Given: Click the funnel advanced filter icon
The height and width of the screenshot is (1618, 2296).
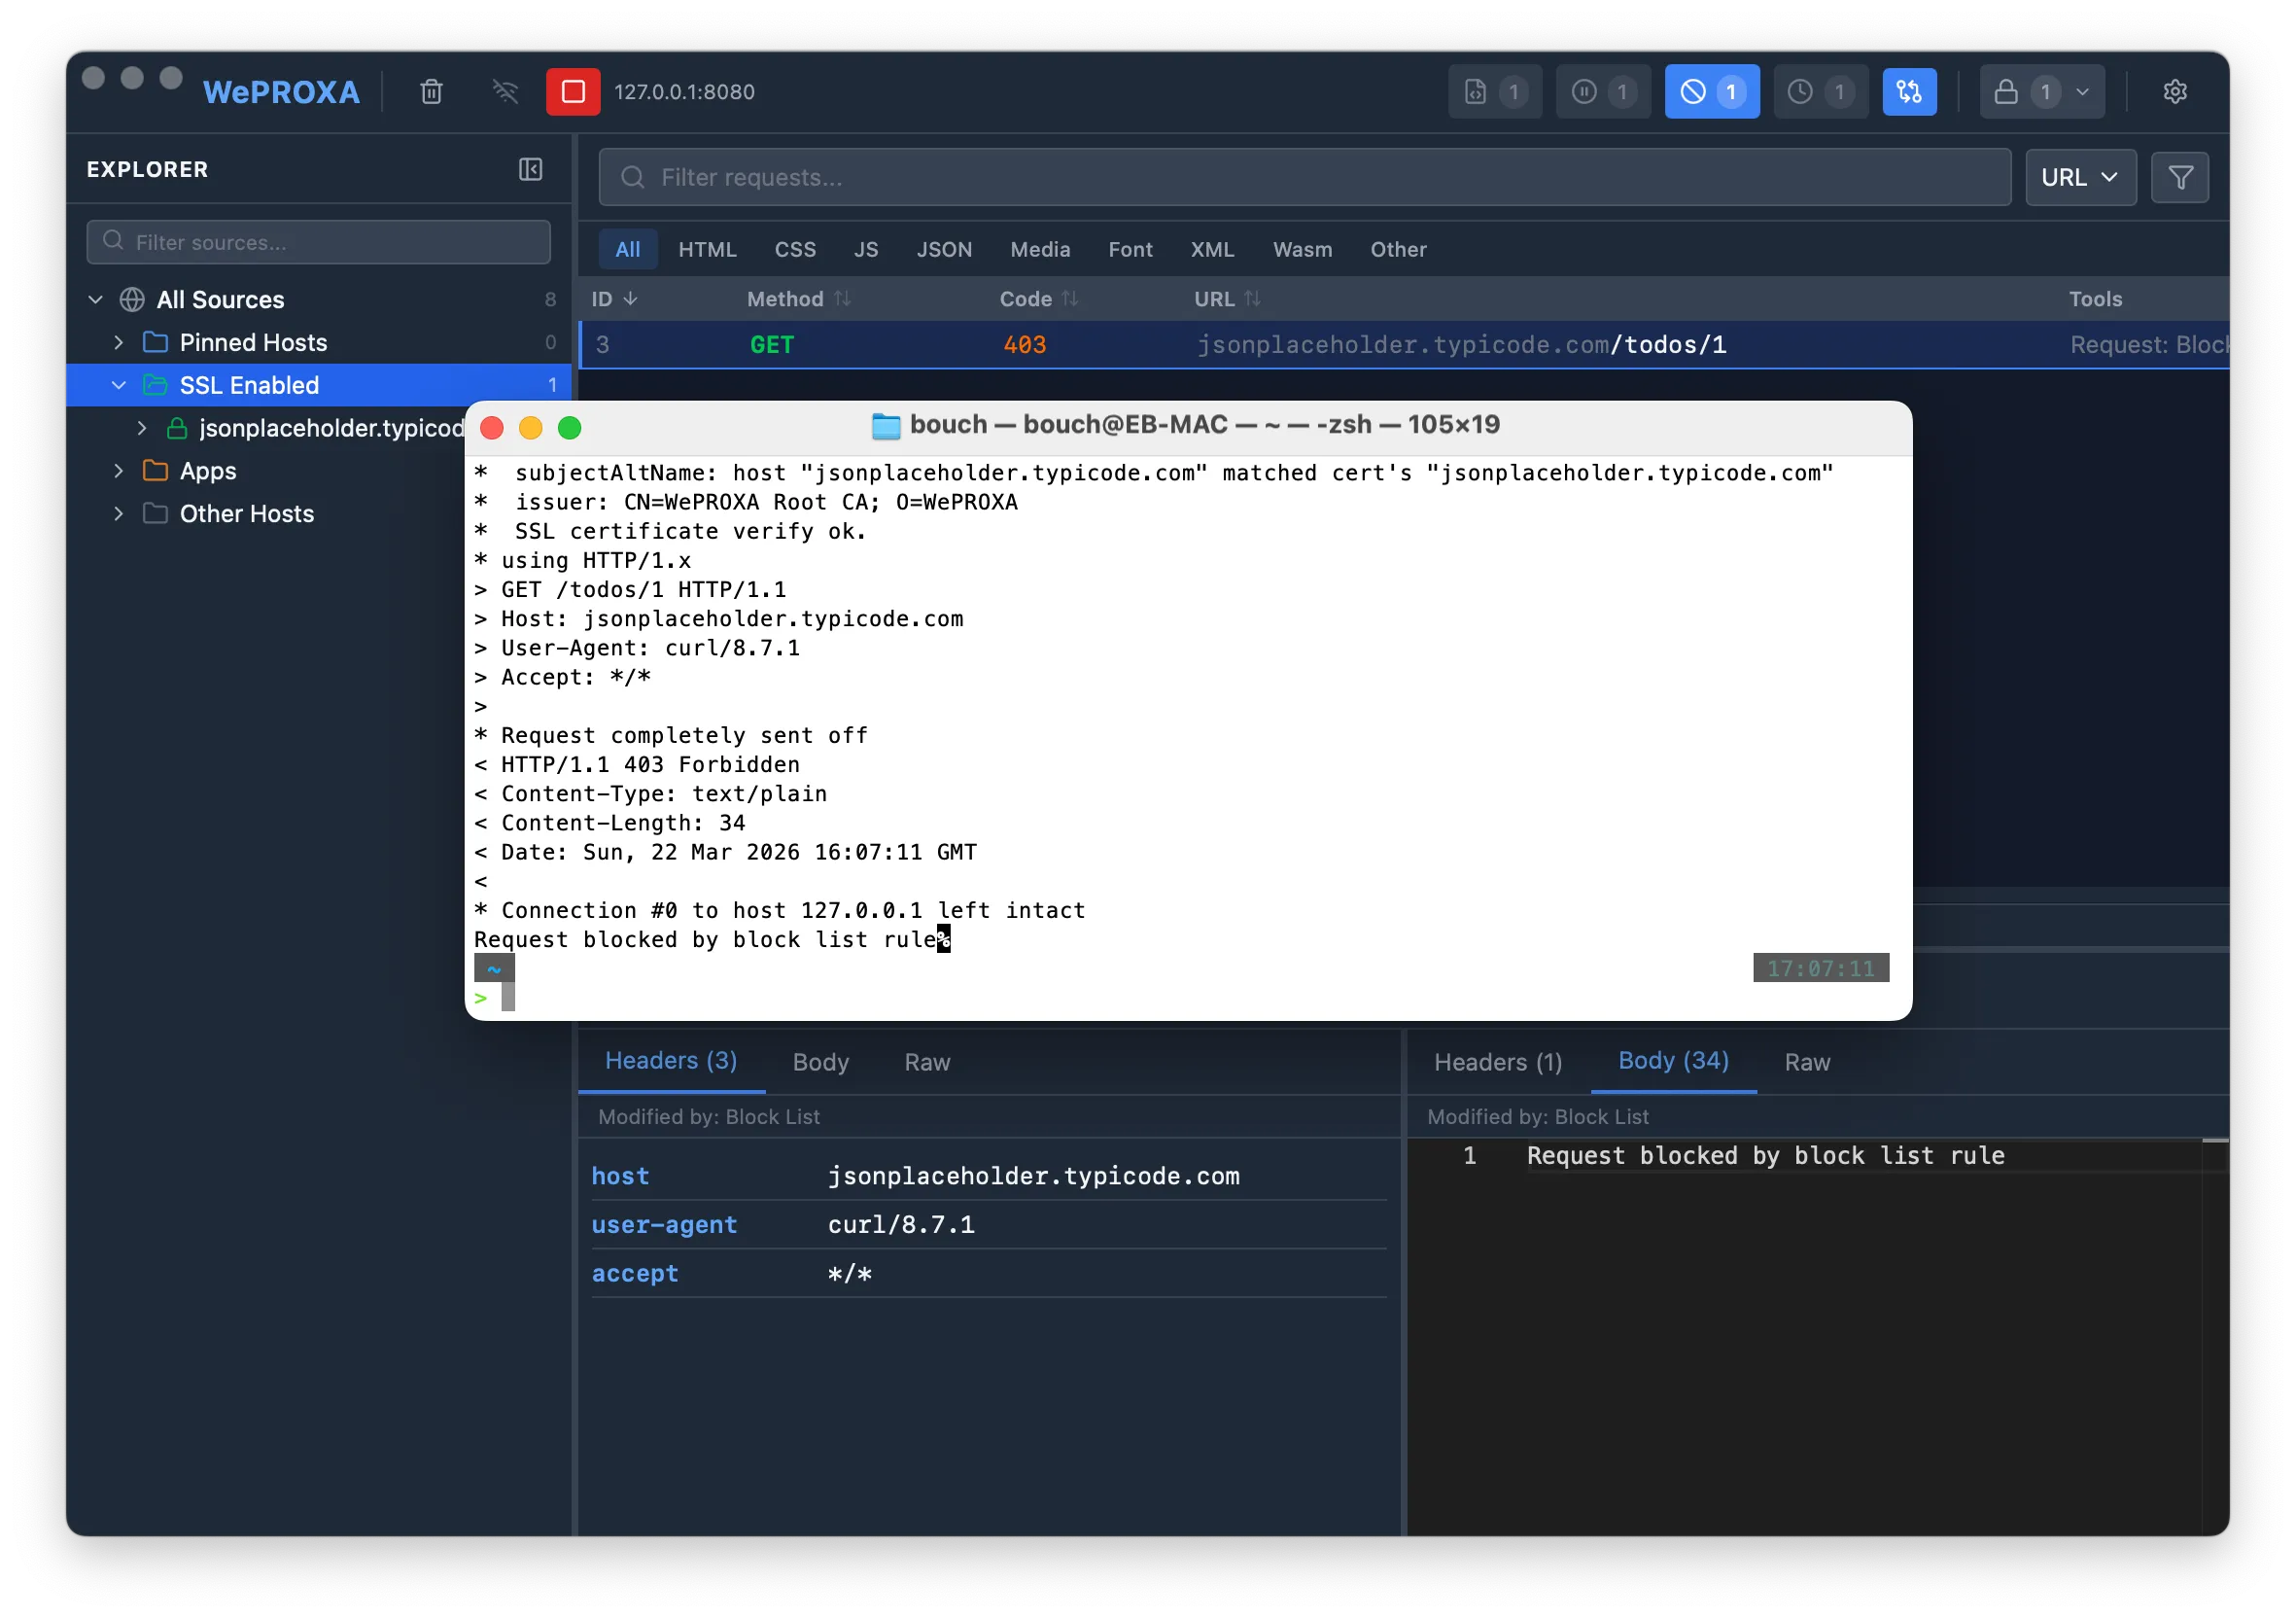Looking at the screenshot, I should pos(2180,178).
